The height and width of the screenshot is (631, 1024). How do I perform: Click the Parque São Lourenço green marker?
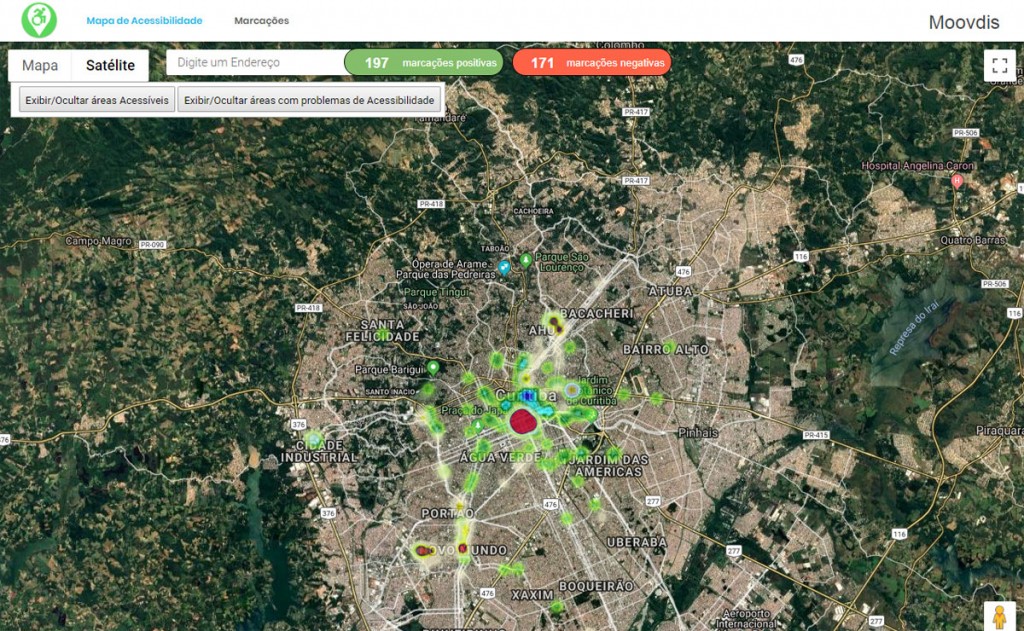pos(526,260)
